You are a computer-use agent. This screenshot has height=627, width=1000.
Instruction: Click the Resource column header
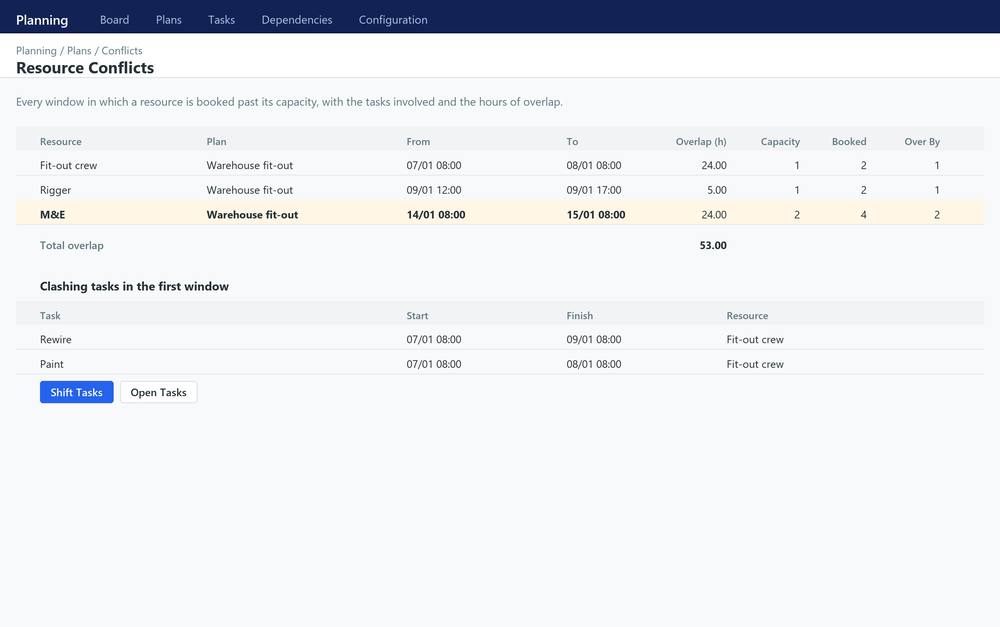tap(61, 142)
